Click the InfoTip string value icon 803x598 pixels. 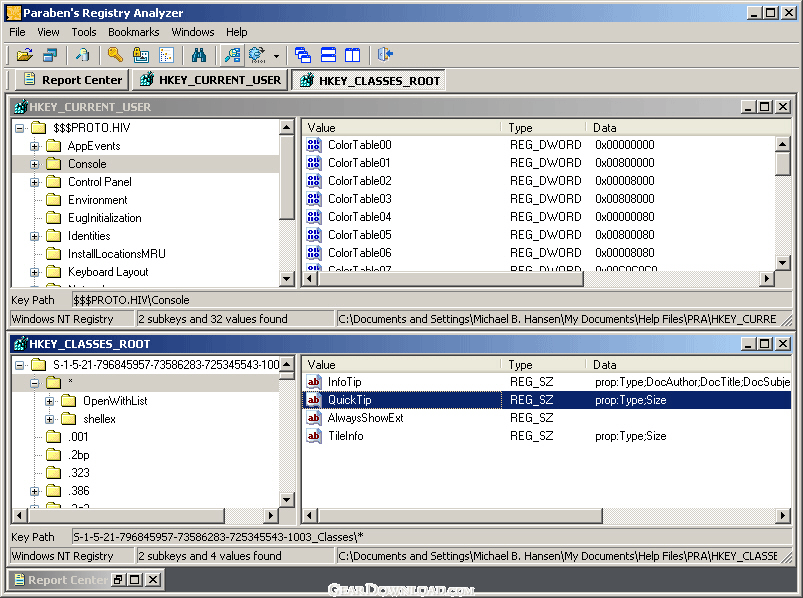pos(314,382)
